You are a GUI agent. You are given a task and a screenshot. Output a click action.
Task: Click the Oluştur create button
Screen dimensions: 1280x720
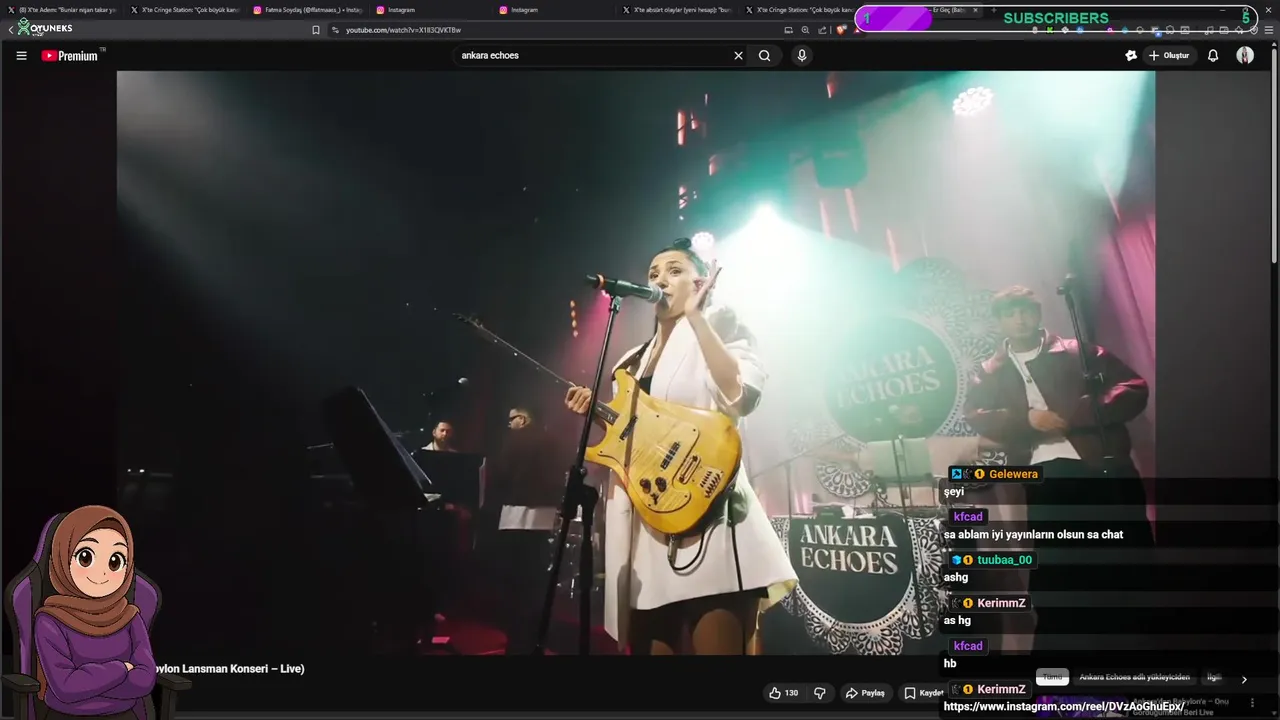coord(1168,56)
